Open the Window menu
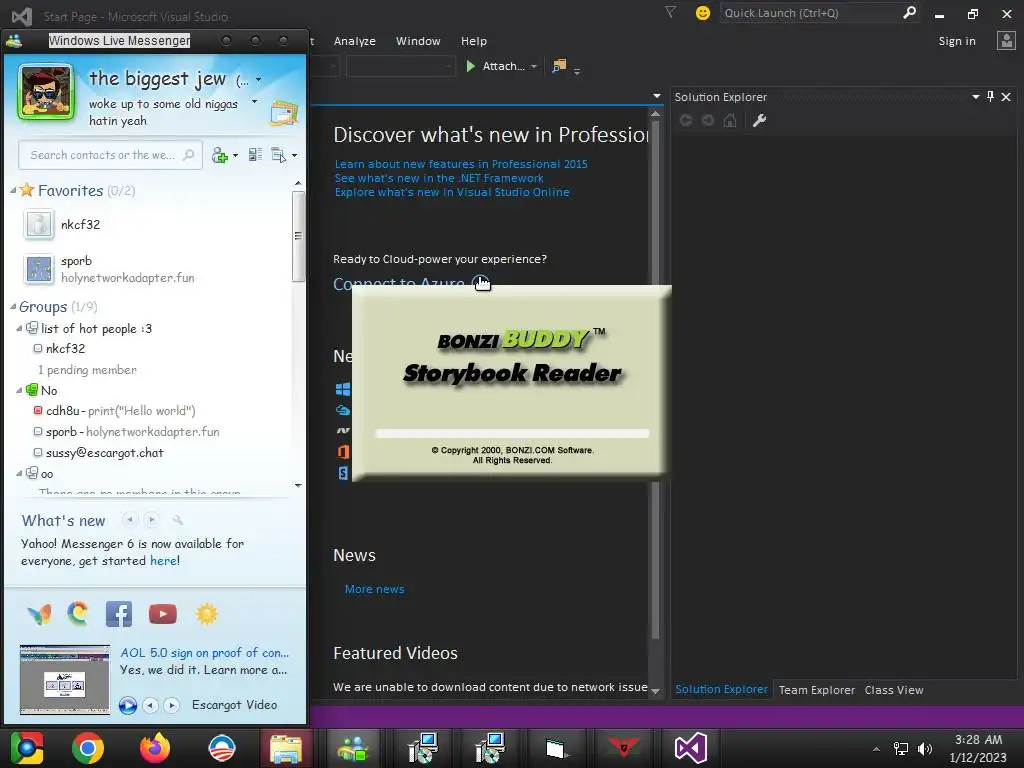 click(x=418, y=41)
